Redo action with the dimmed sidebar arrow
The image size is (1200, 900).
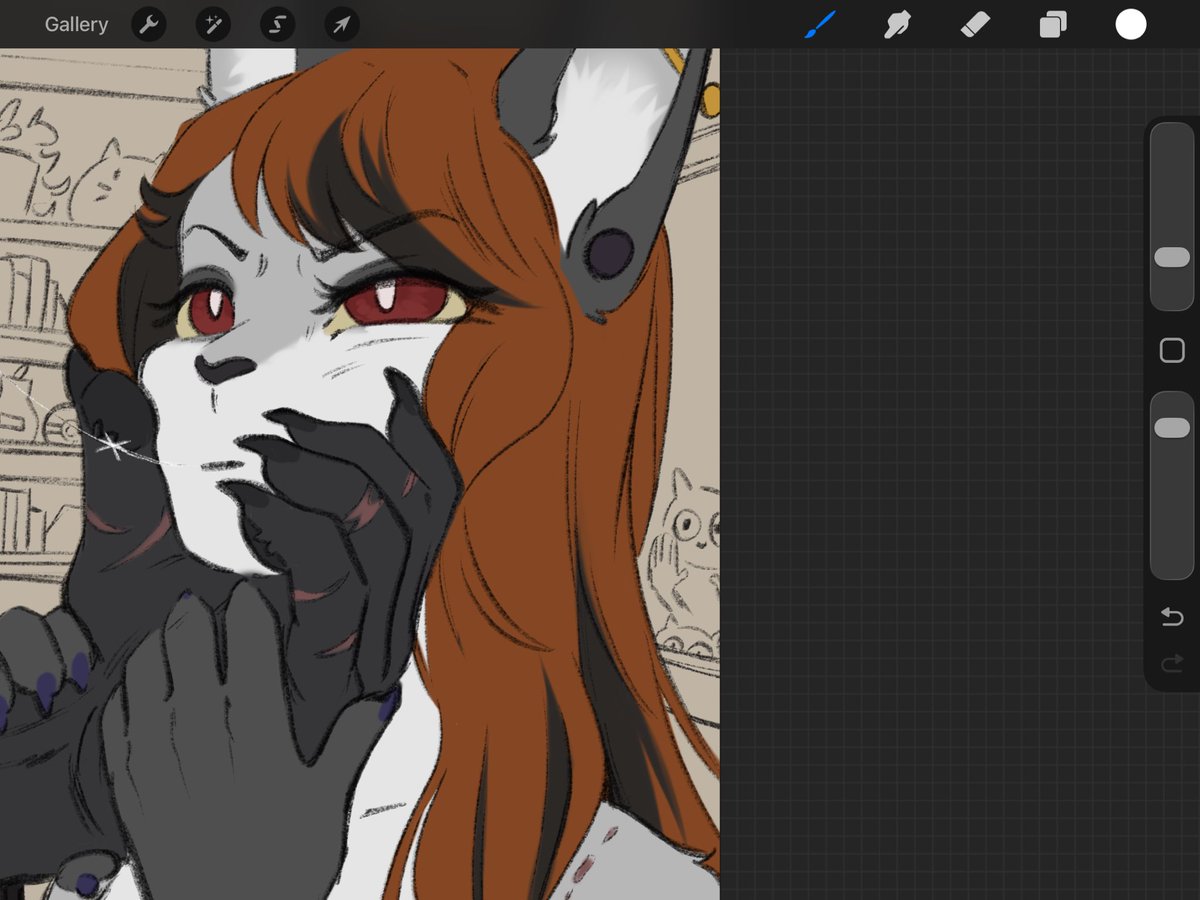(1172, 664)
